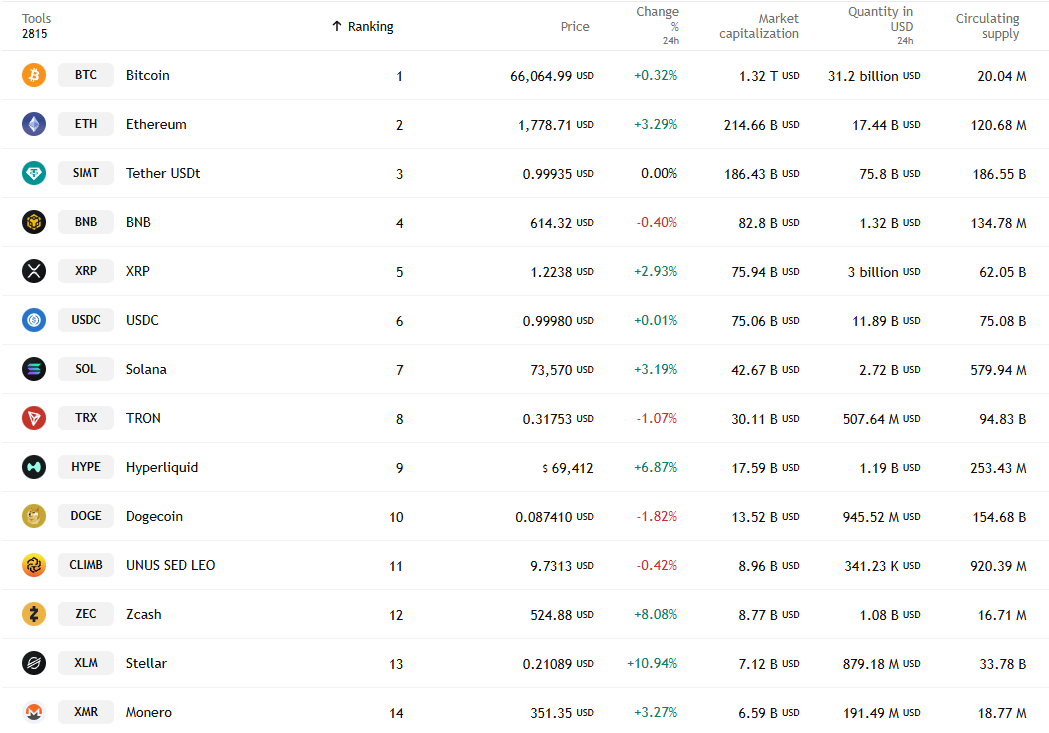Click Solana circulating supply 579.94 M

pos(998,370)
